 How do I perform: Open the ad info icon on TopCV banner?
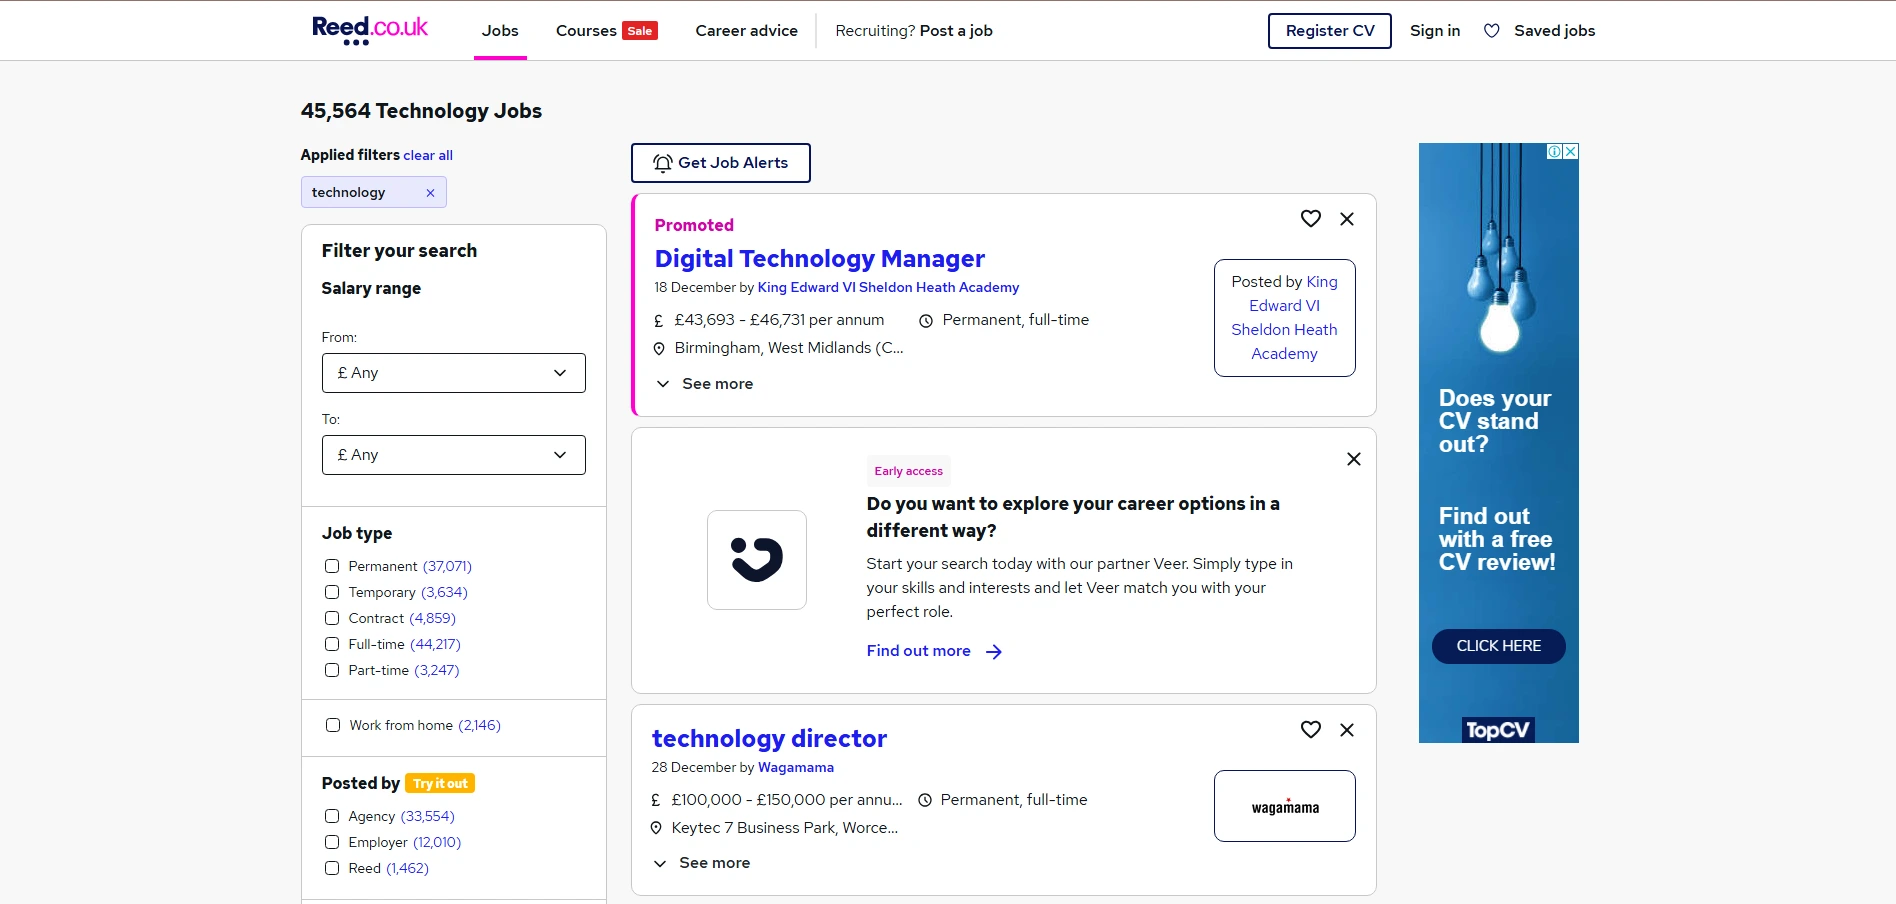[x=1555, y=151]
